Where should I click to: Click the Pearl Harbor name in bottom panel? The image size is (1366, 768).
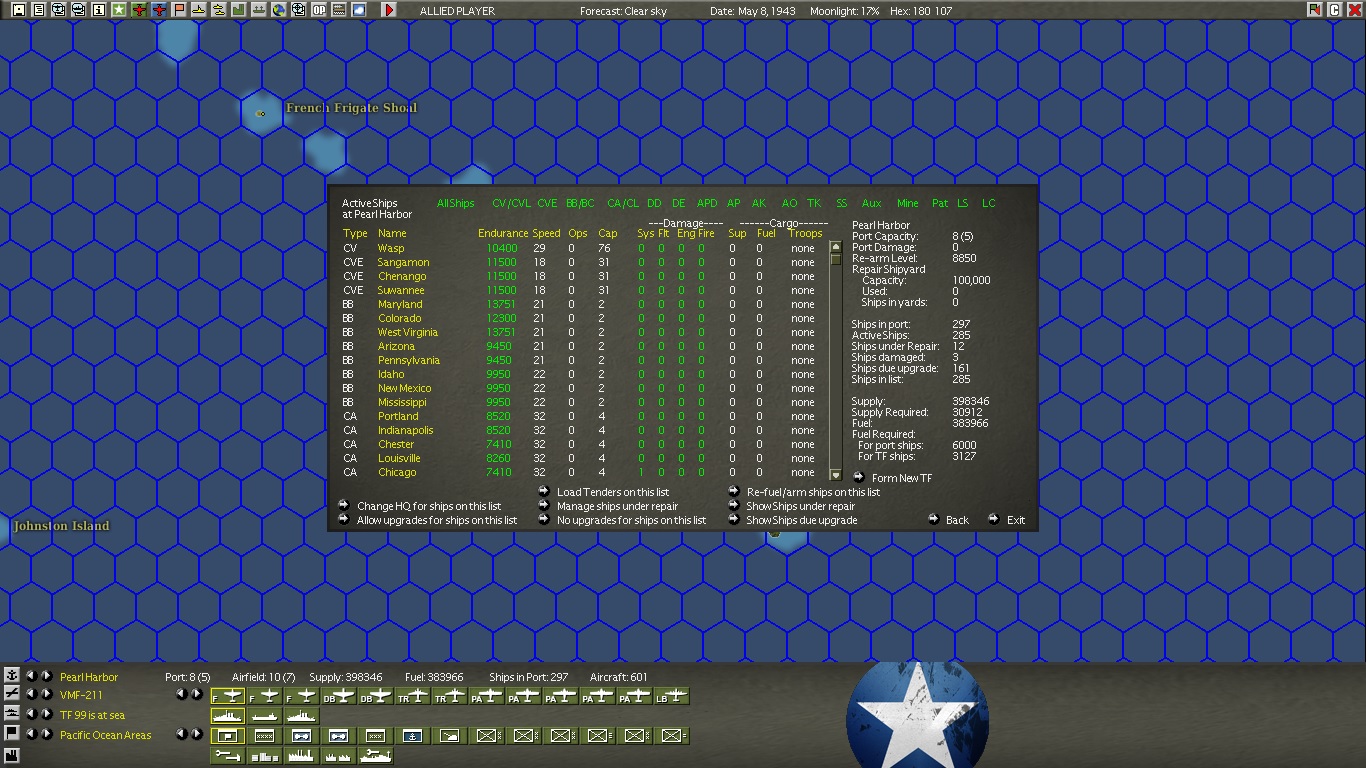tap(89, 677)
